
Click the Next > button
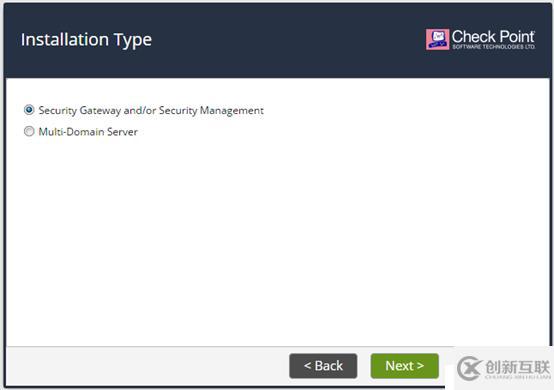[405, 366]
